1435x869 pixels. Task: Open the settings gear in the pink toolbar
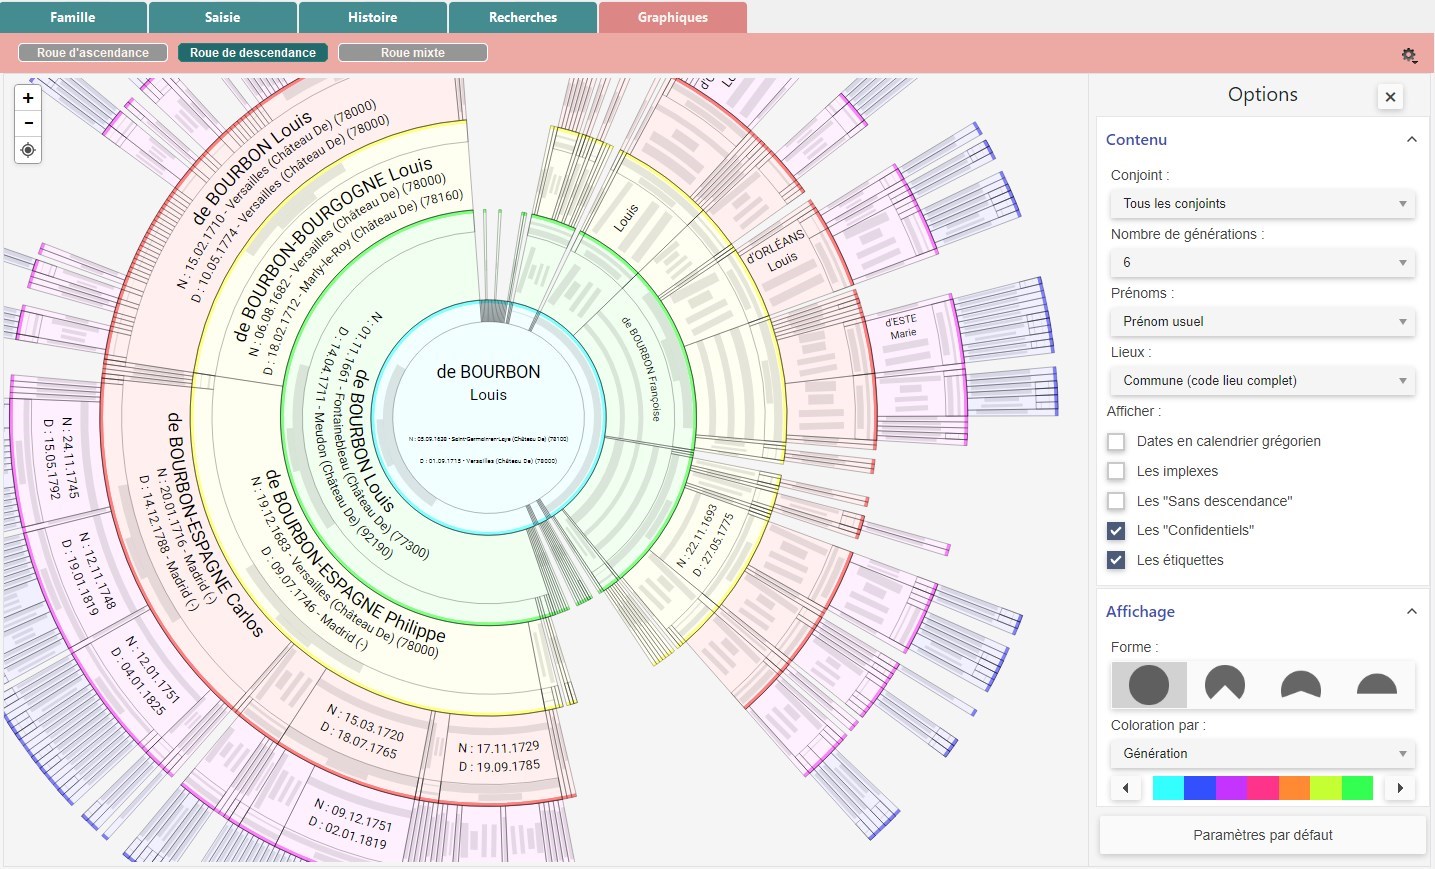pos(1409,55)
